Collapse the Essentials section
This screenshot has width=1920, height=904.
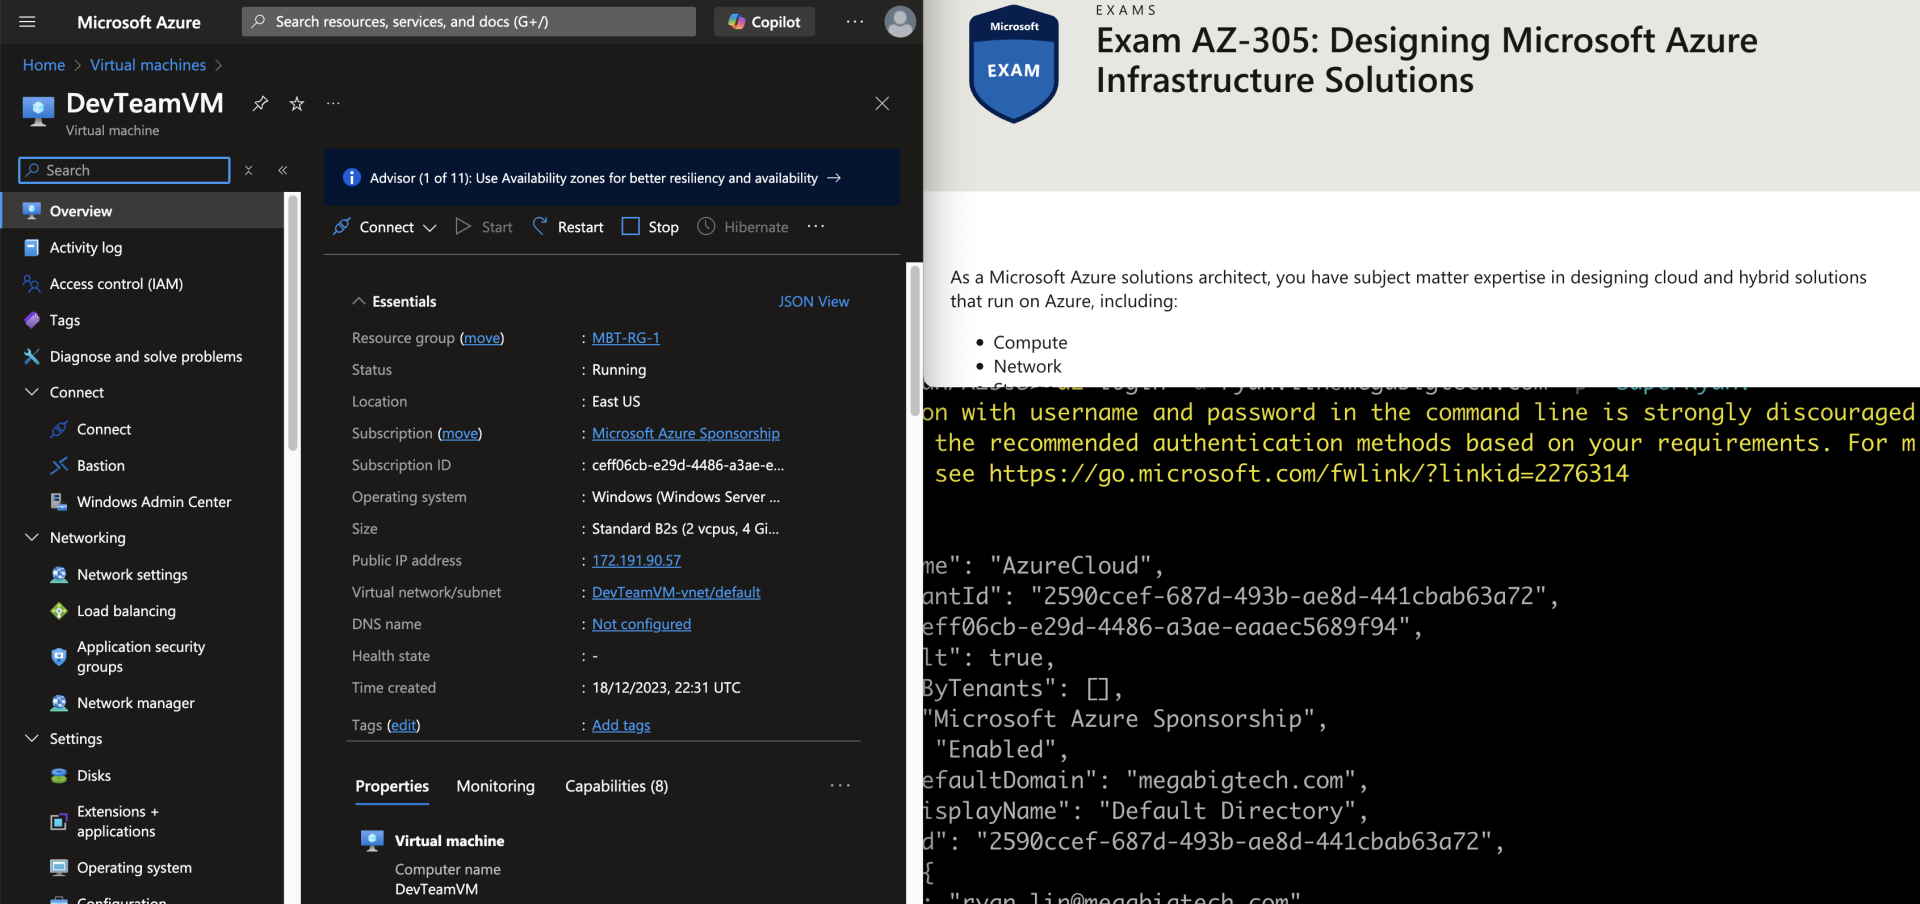359,302
